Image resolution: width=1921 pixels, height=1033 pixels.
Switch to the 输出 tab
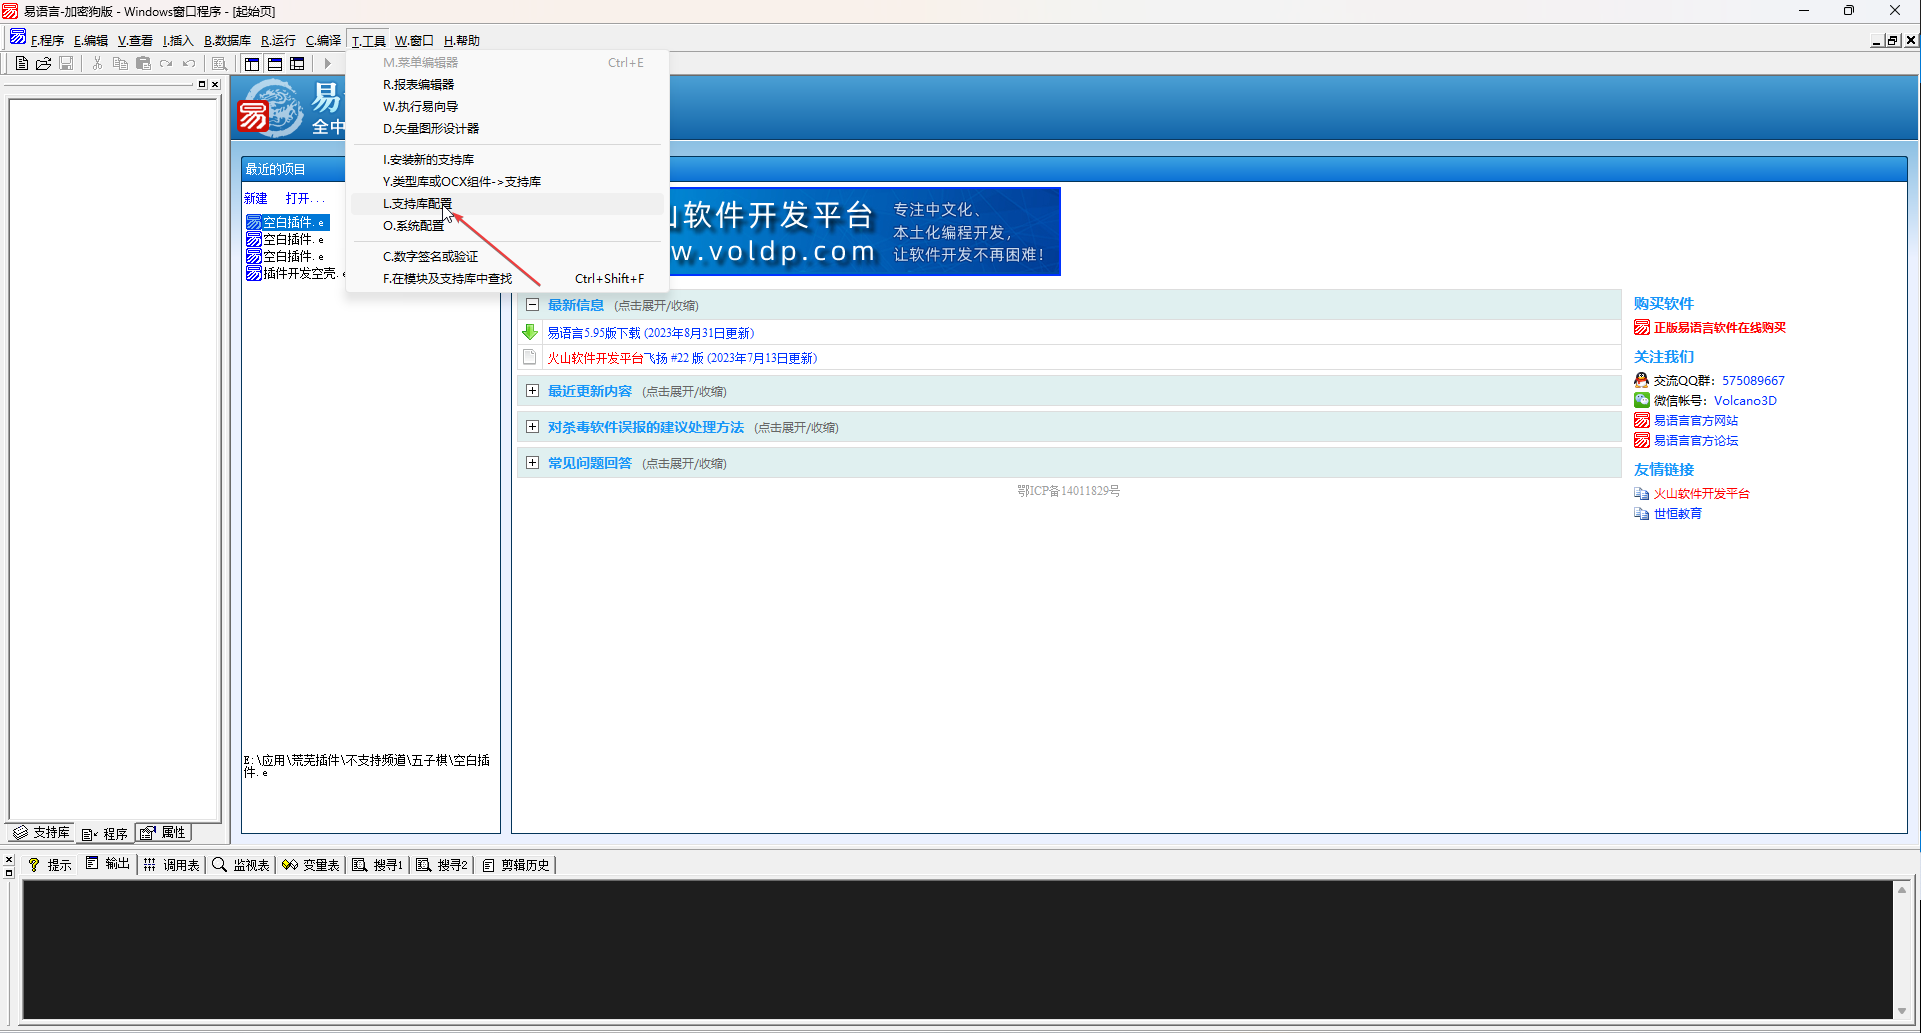[108, 865]
